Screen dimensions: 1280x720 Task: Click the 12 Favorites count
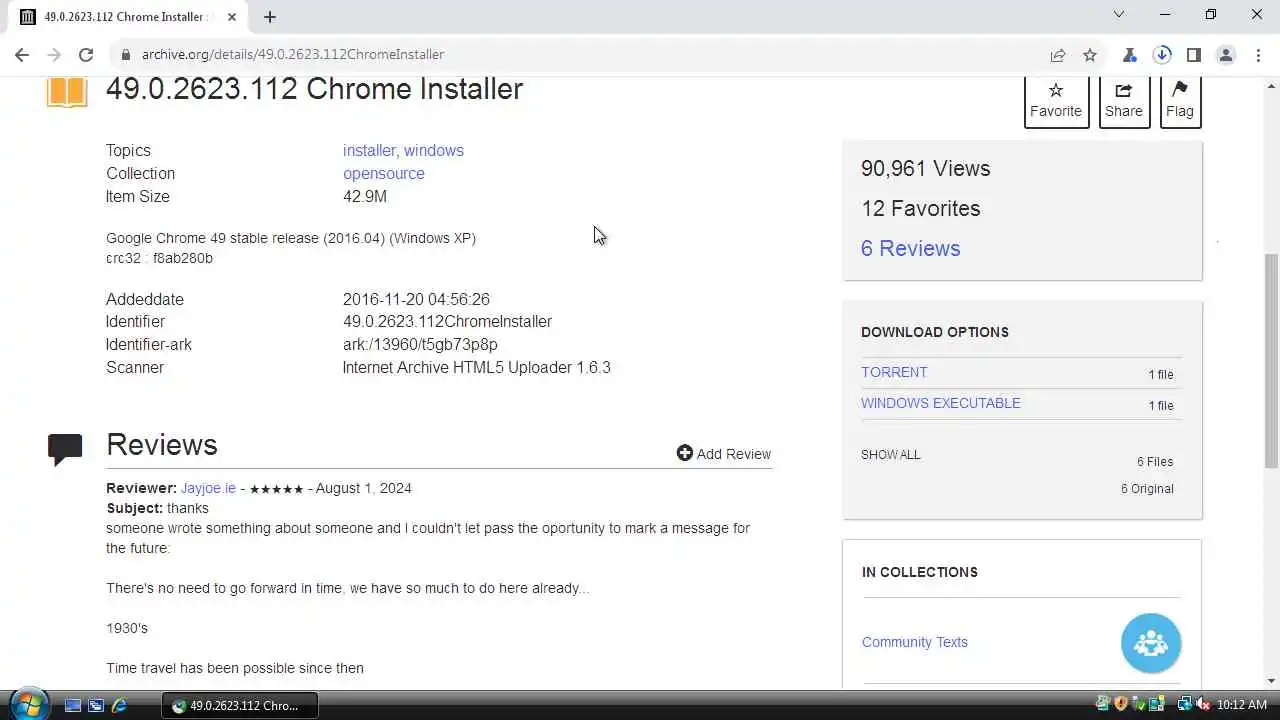[920, 208]
